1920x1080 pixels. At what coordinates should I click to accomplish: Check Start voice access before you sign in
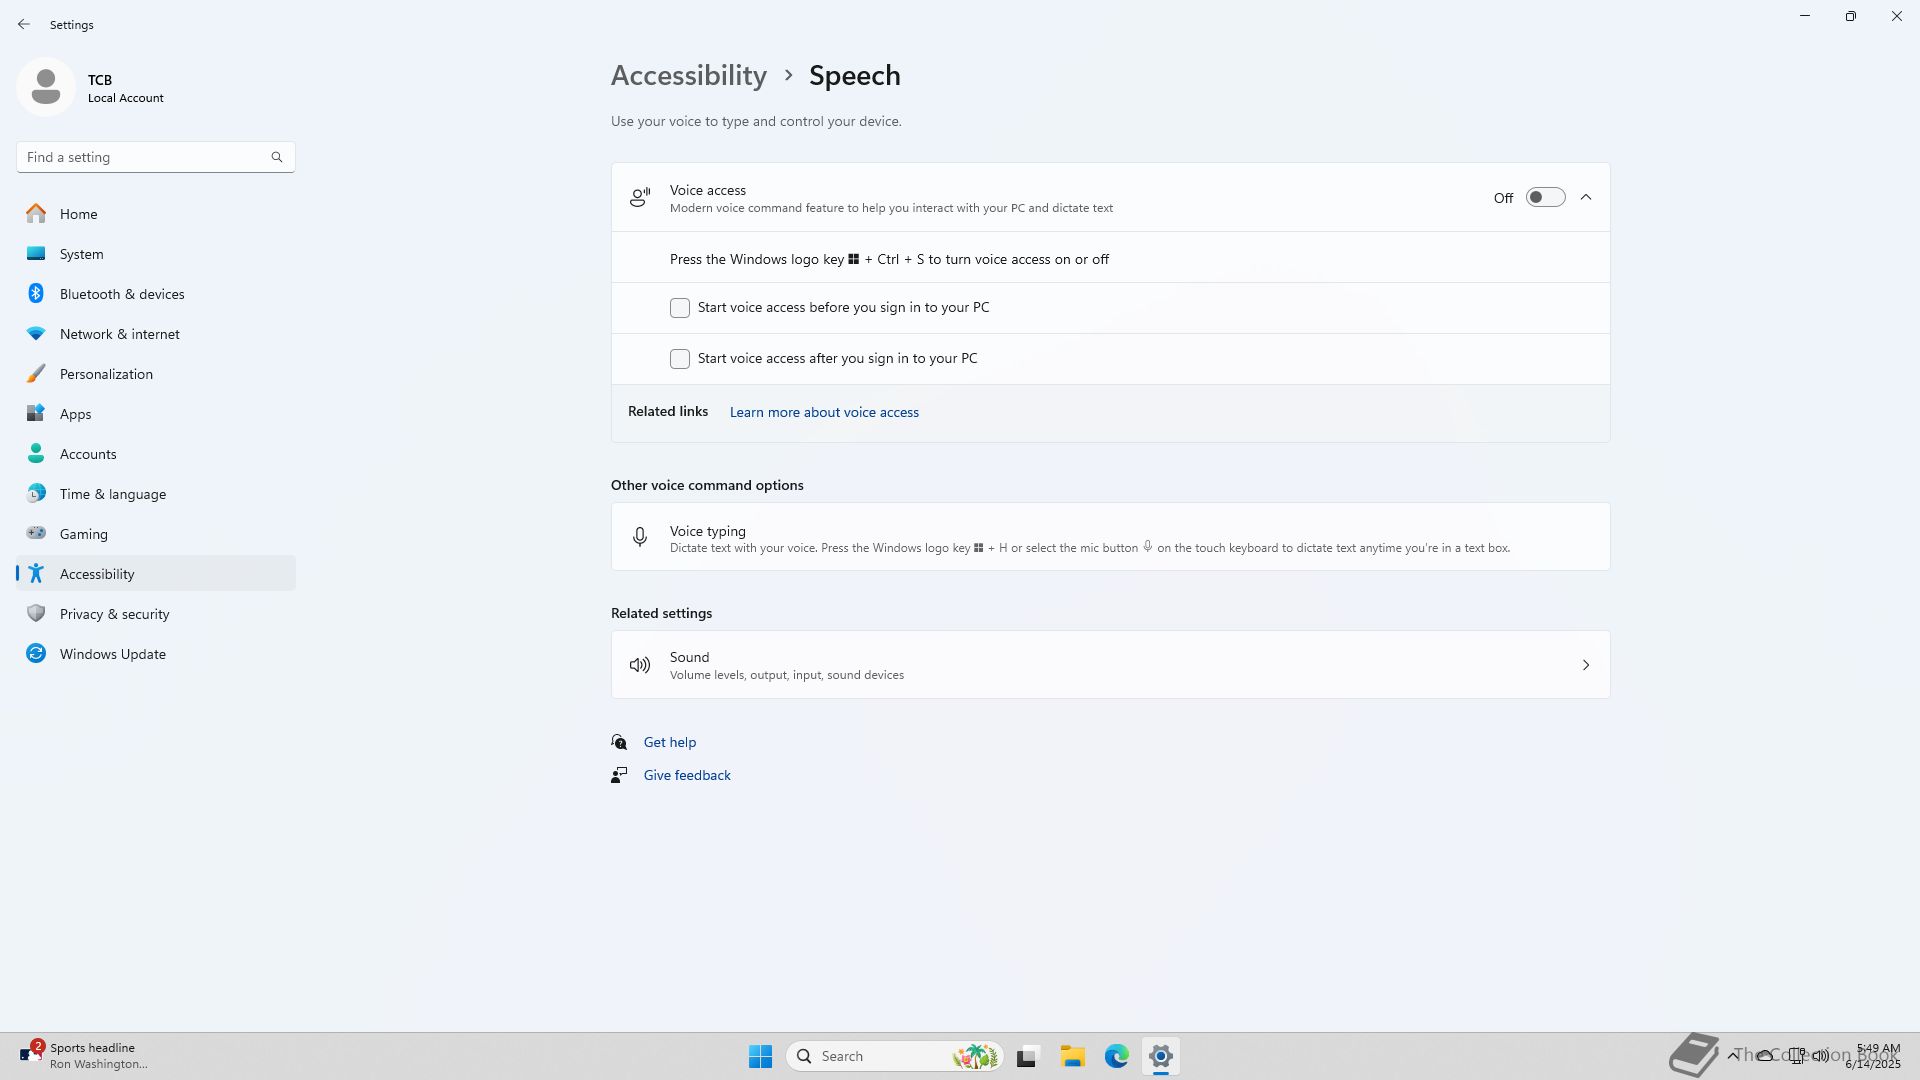point(680,308)
